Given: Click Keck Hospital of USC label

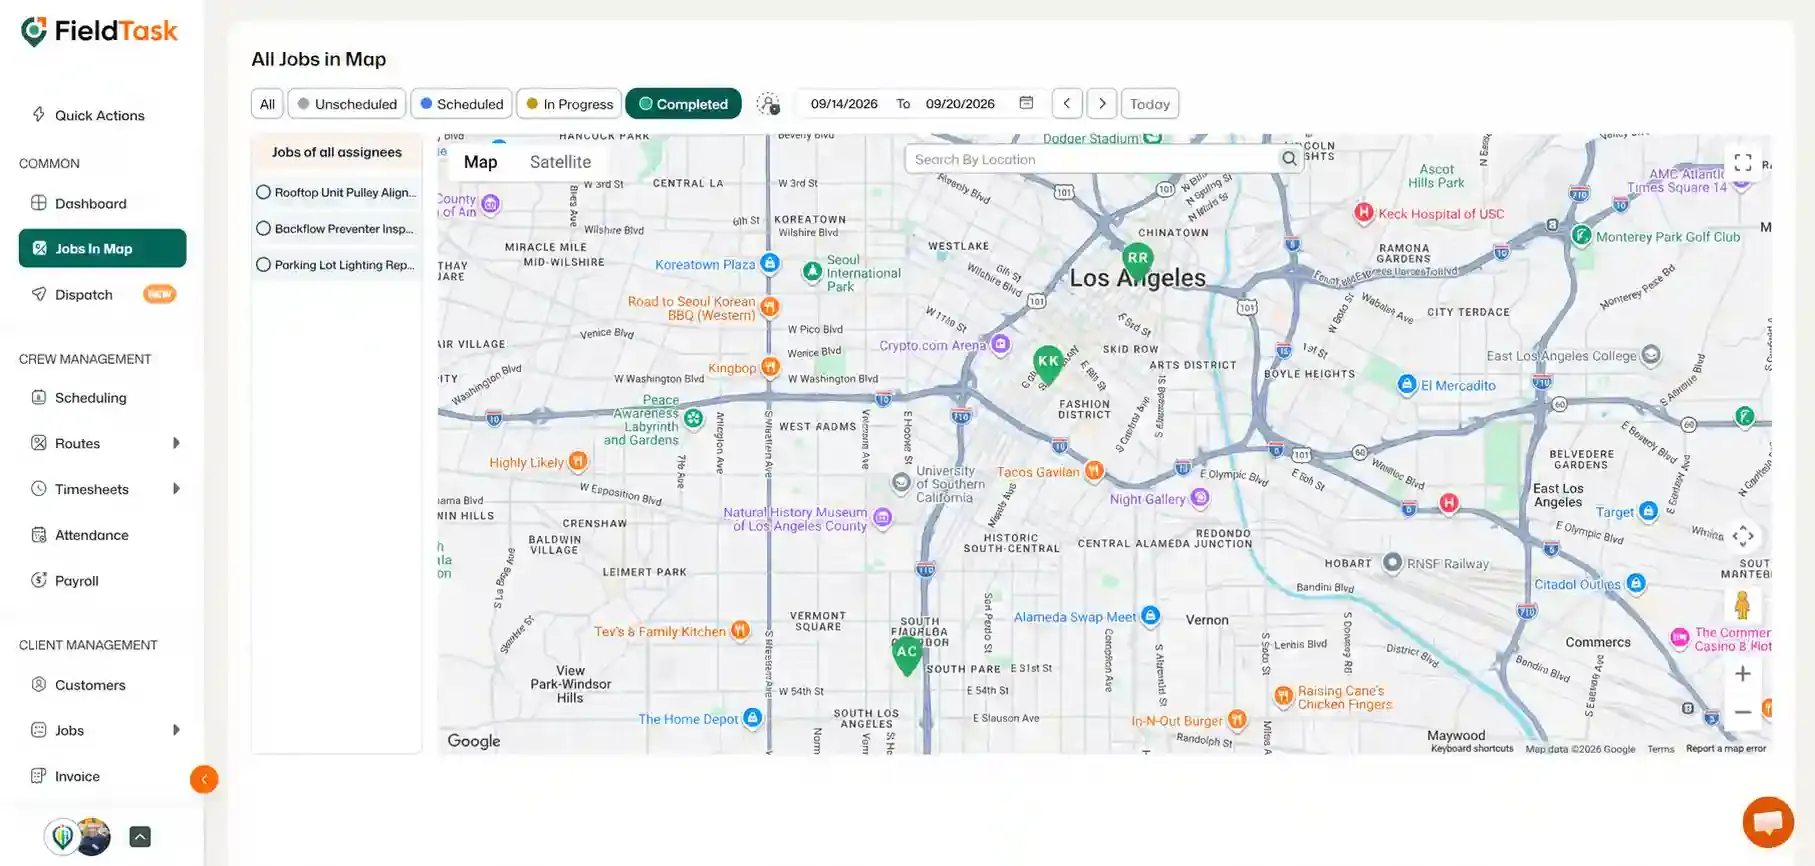Looking at the screenshot, I should point(1441,214).
